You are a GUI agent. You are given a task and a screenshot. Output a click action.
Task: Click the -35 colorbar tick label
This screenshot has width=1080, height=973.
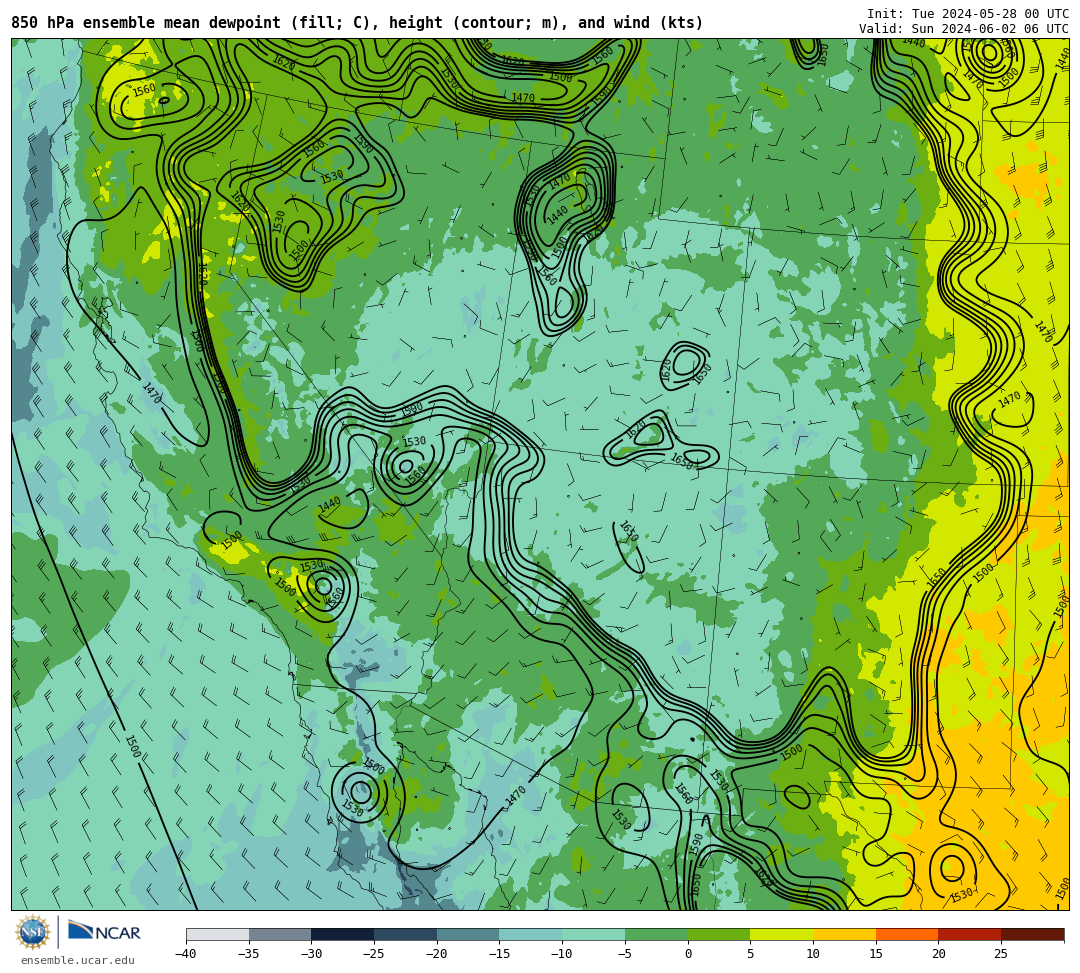point(248,954)
